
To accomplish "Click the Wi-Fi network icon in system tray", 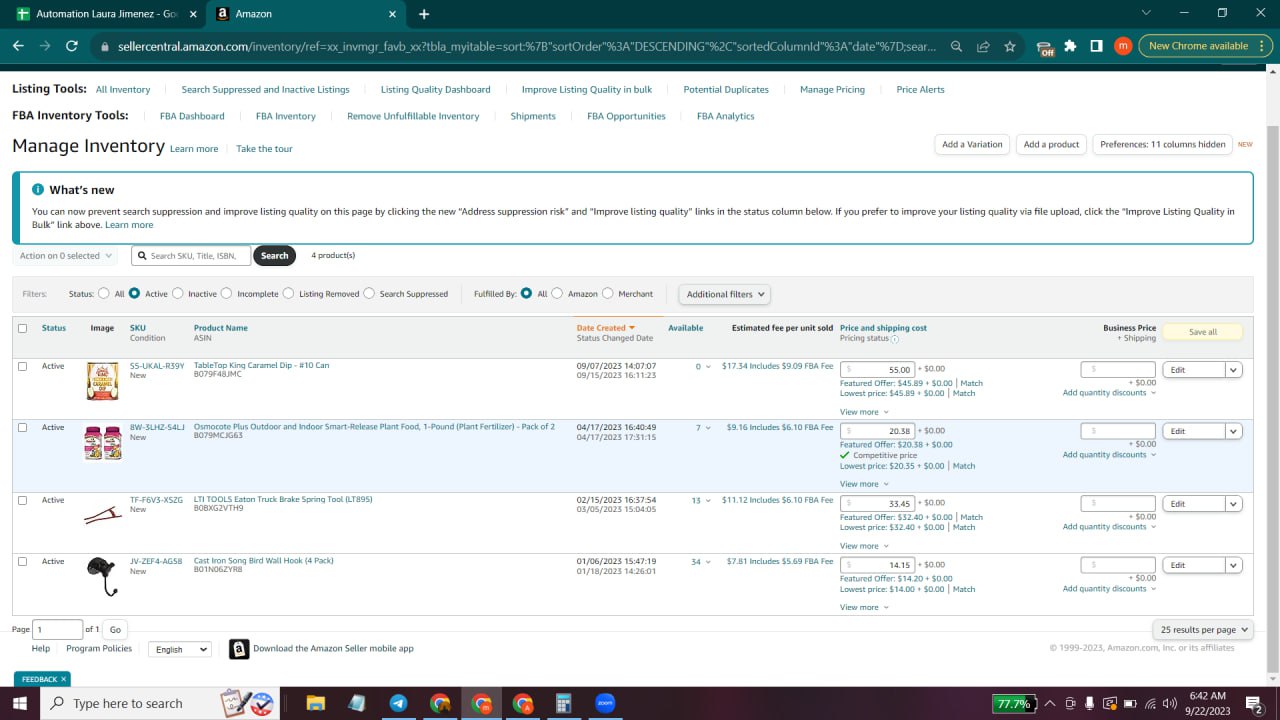I will coord(1151,703).
